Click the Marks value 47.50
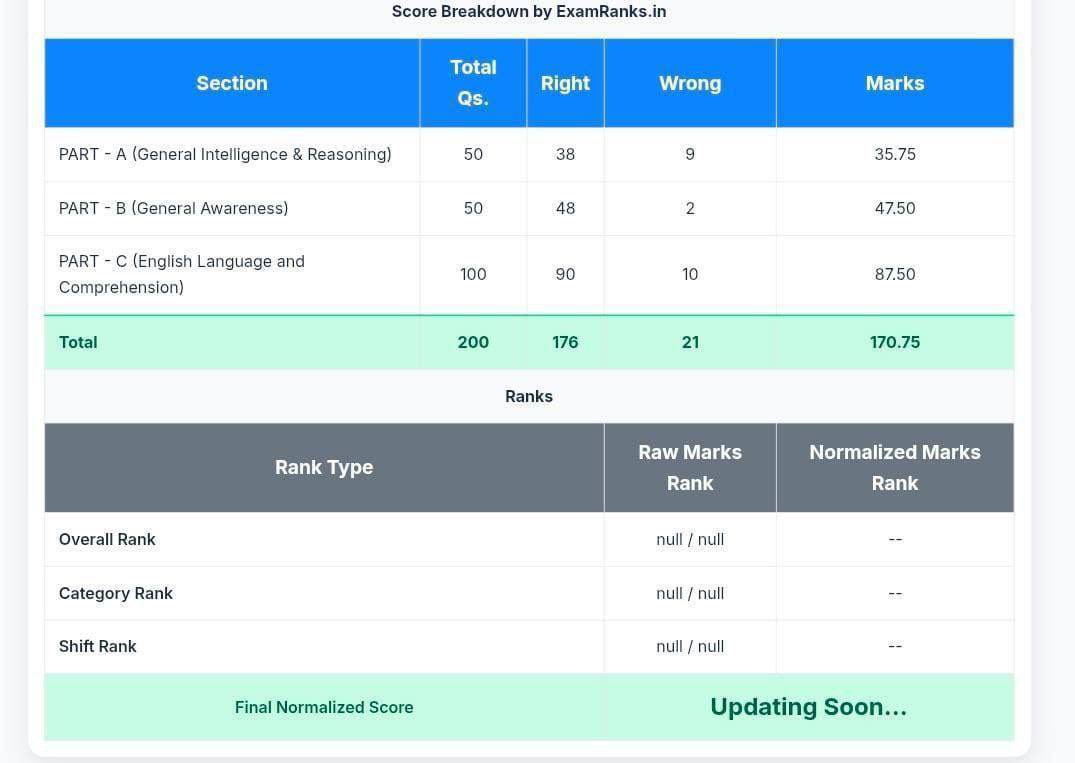1075x763 pixels. [x=895, y=208]
